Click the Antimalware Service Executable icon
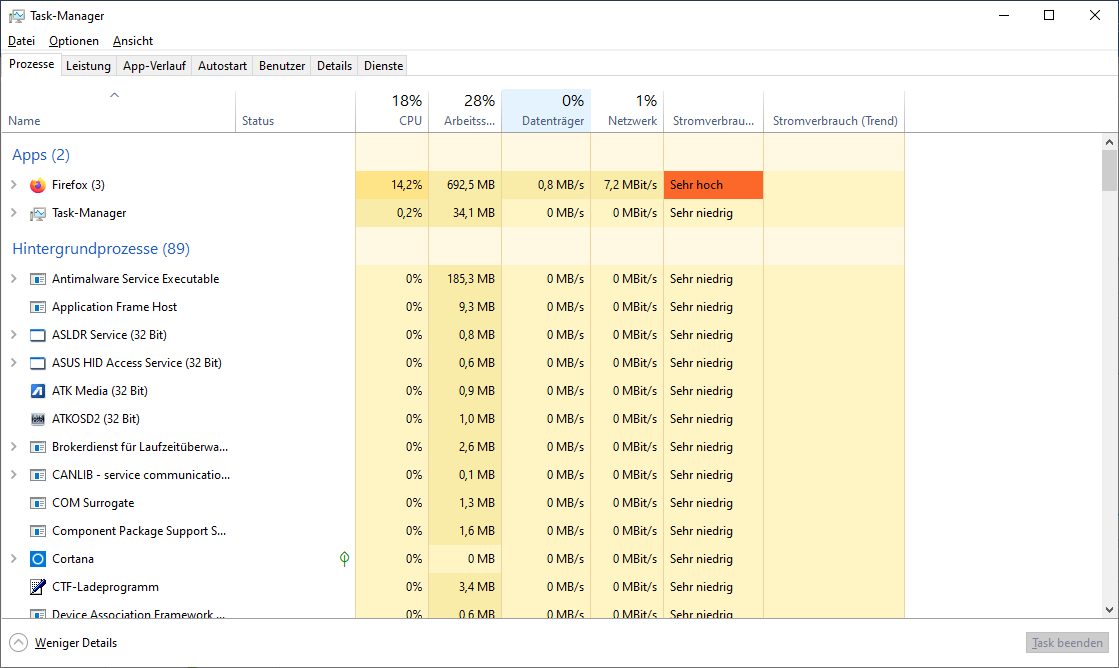Image resolution: width=1119 pixels, height=668 pixels. (x=38, y=279)
